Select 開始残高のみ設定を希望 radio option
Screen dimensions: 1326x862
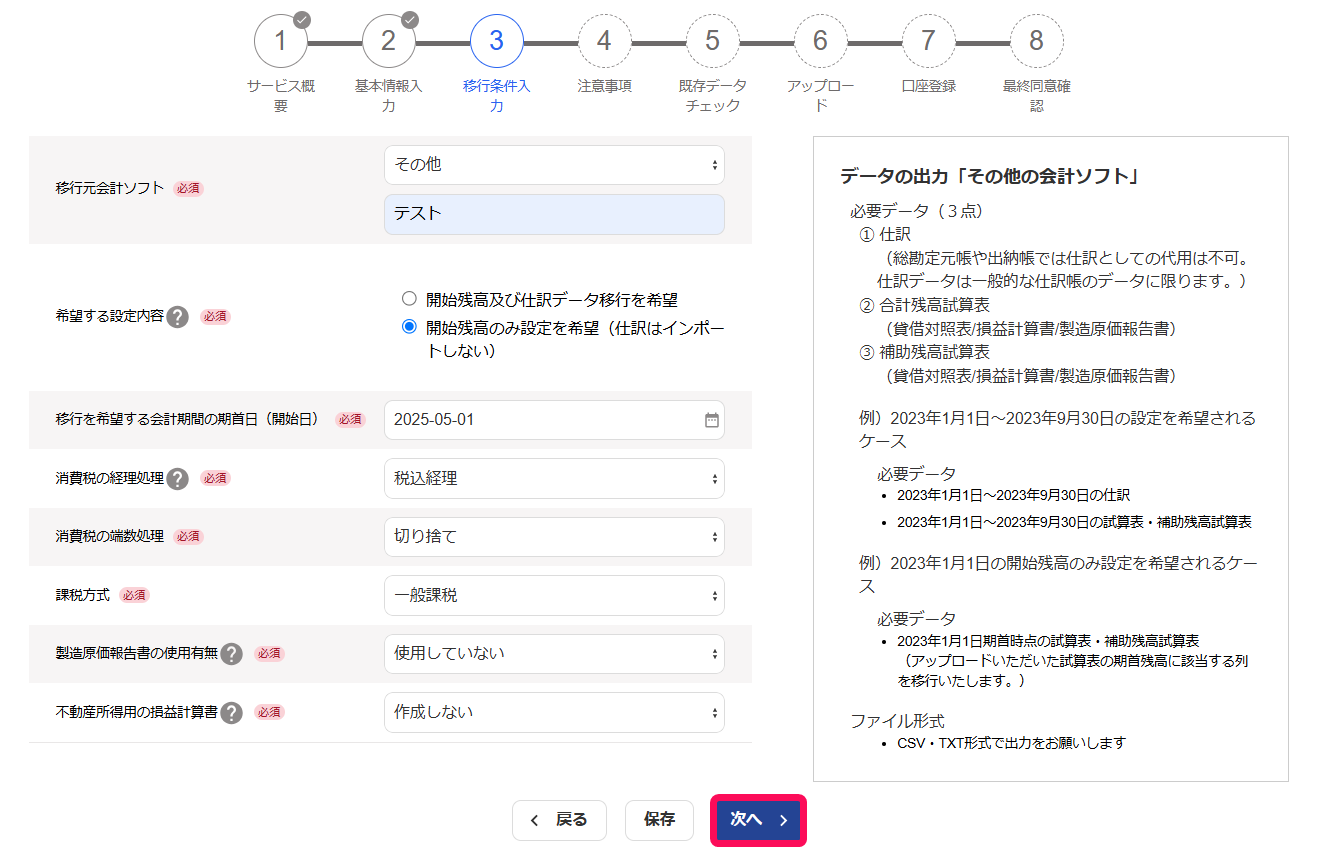point(408,326)
